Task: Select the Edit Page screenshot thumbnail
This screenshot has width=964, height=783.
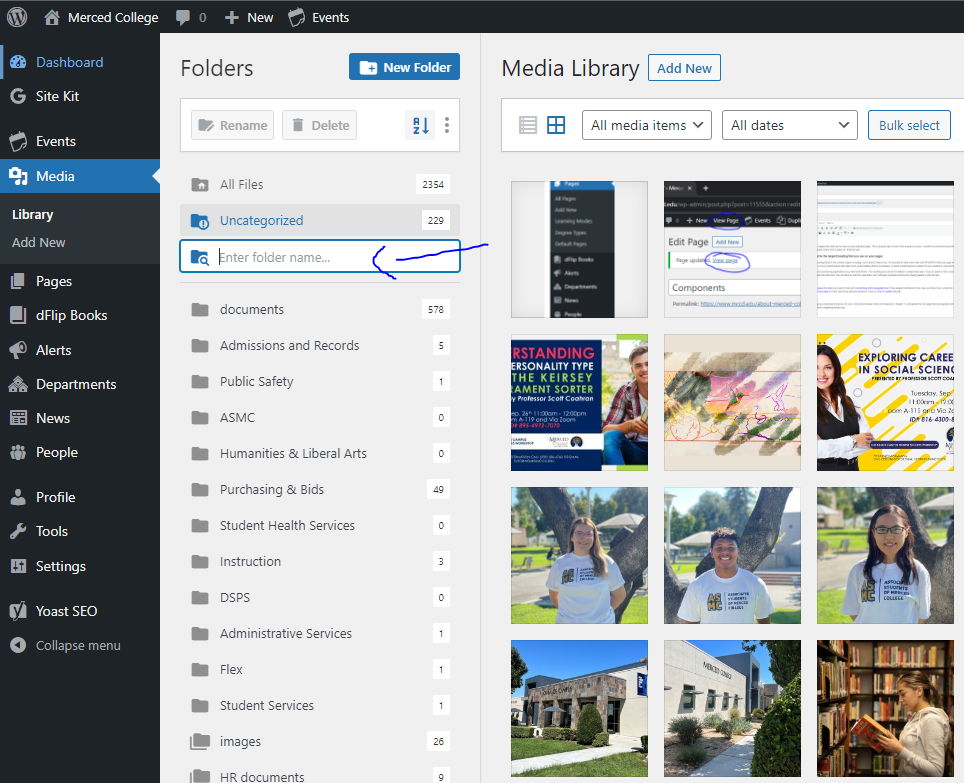Action: click(x=732, y=250)
